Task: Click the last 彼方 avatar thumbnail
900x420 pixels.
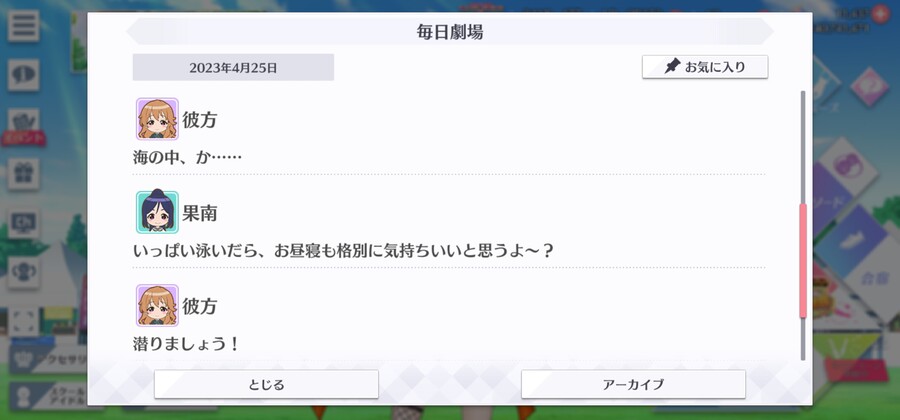Action: pos(157,305)
